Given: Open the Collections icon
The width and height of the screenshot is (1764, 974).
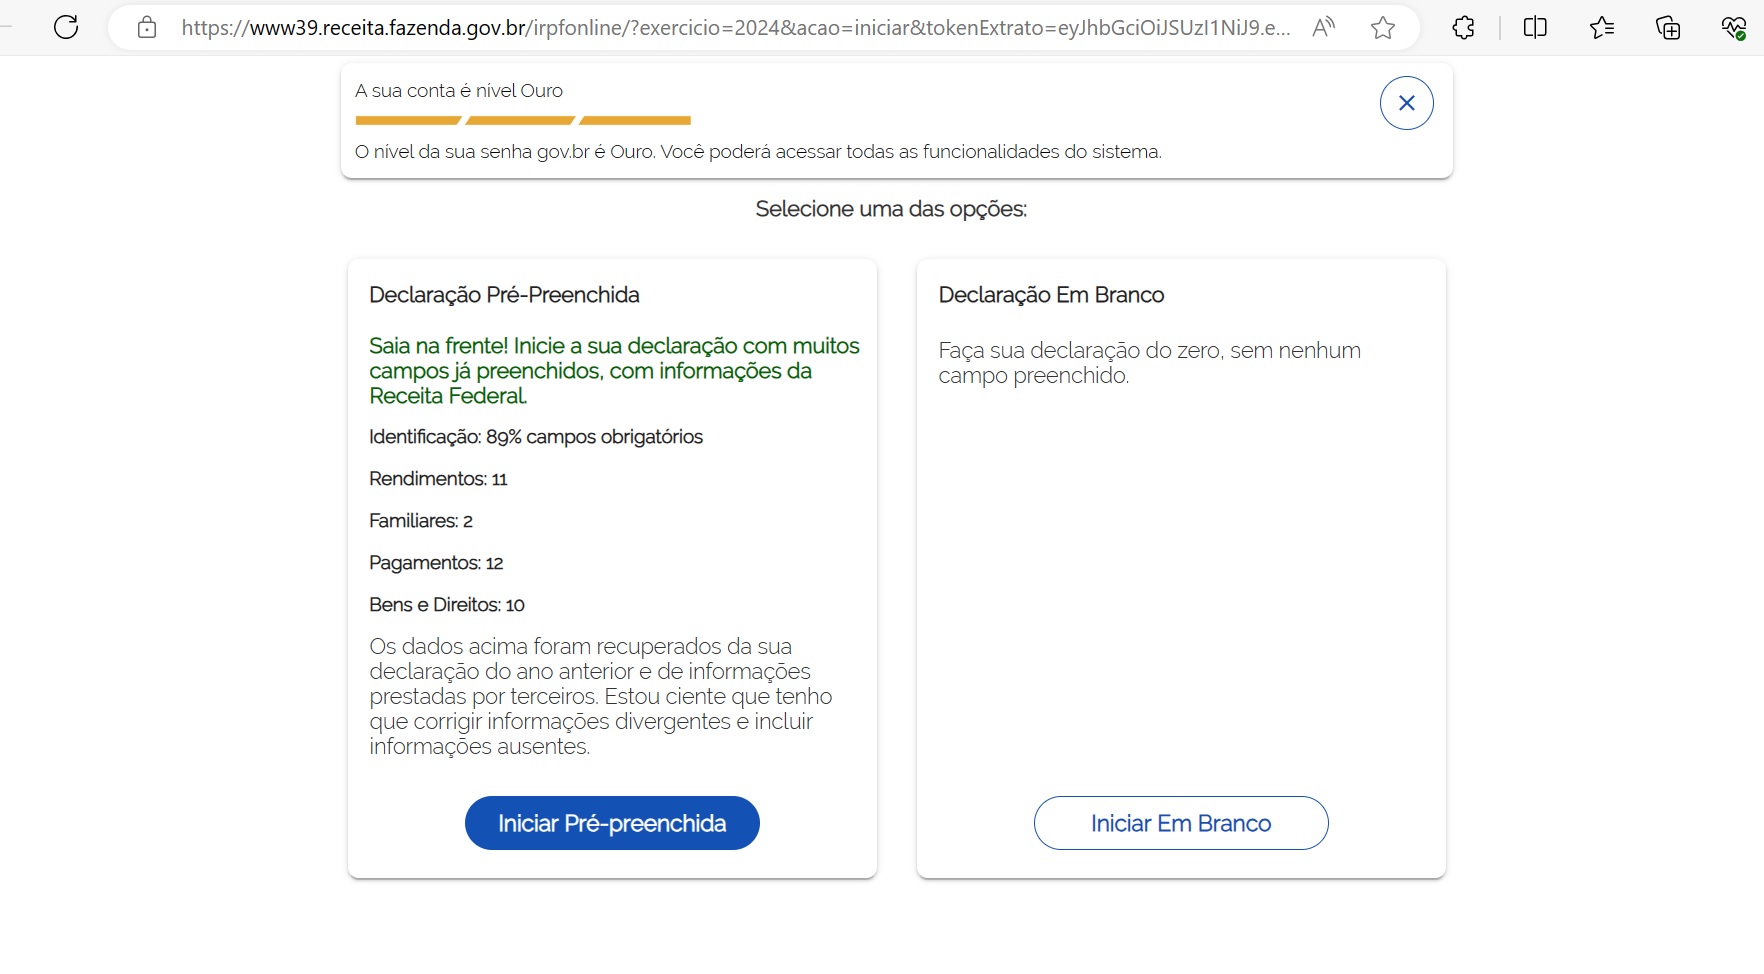Looking at the screenshot, I should [1668, 28].
